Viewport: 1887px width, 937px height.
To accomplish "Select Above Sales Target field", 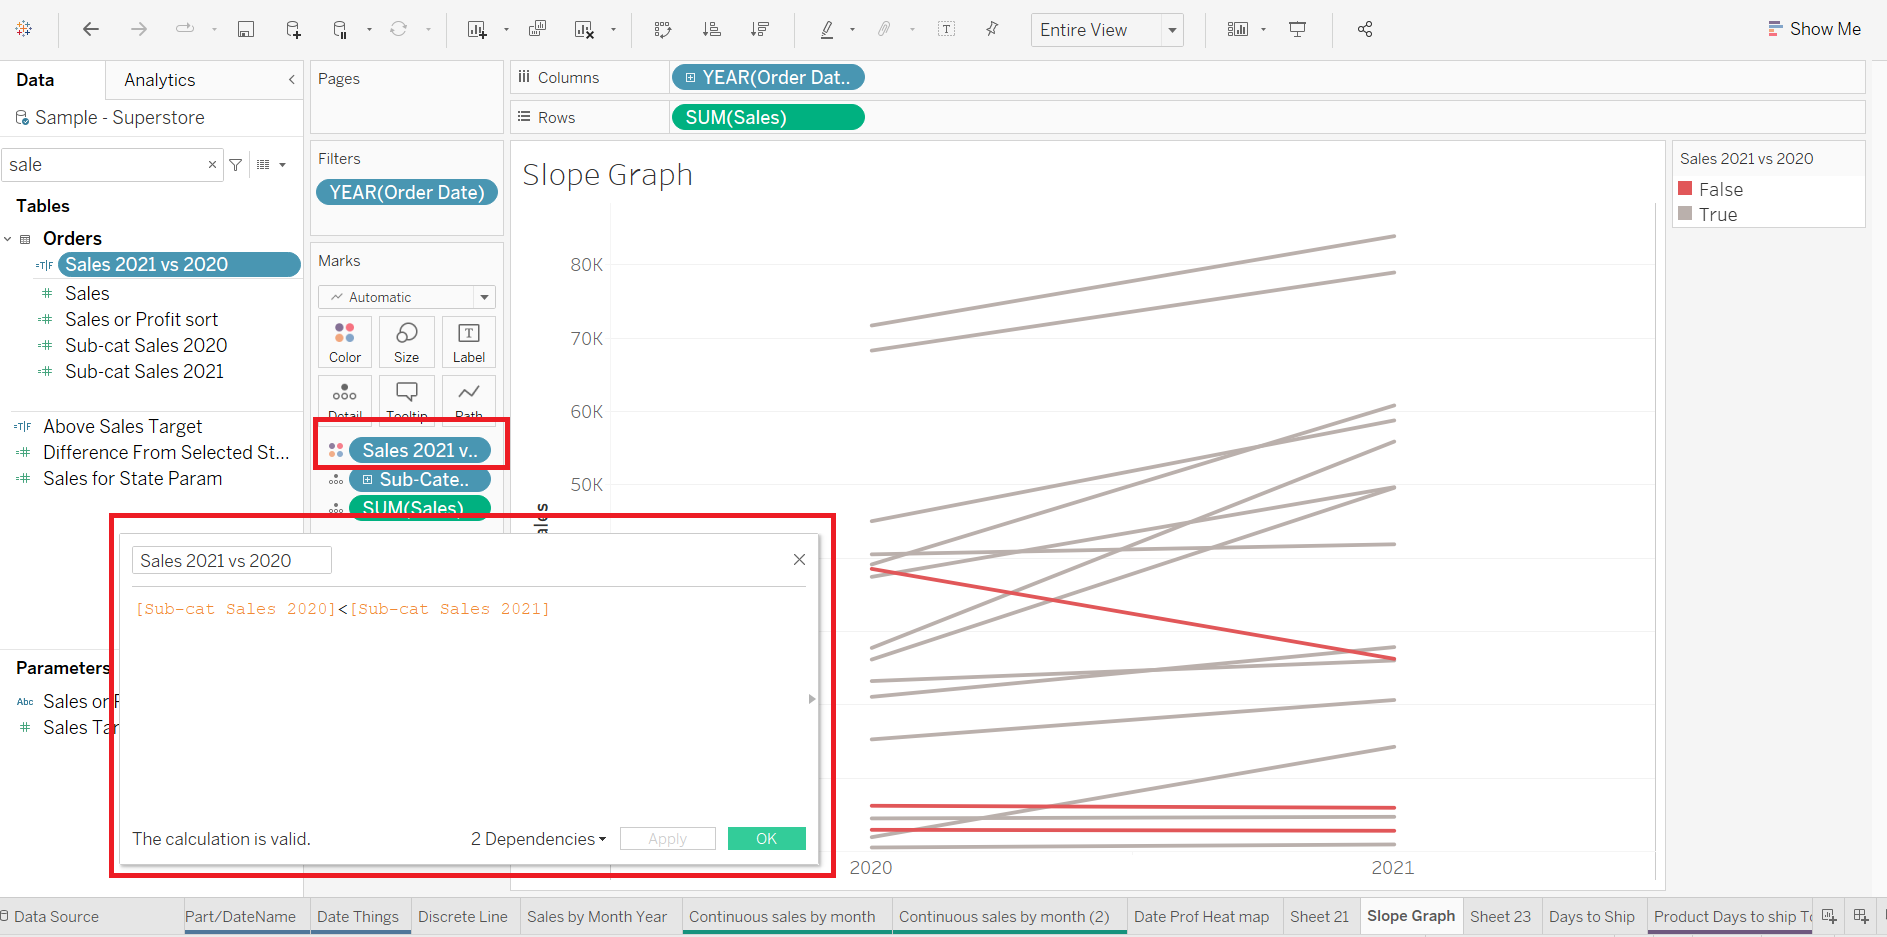I will click(122, 427).
